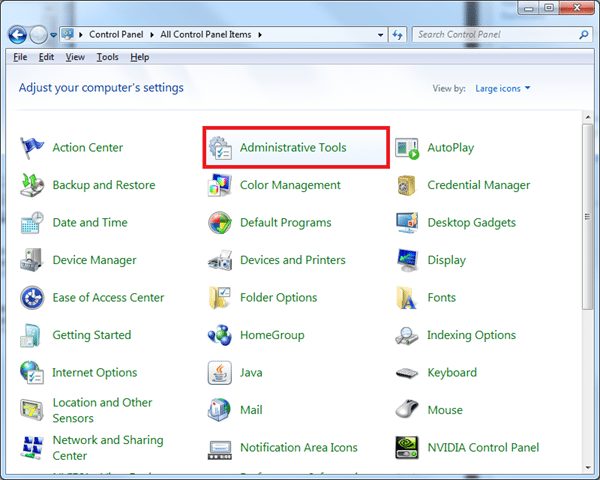The width and height of the screenshot is (600, 480).
Task: Open the Mail icon
Action: point(219,410)
